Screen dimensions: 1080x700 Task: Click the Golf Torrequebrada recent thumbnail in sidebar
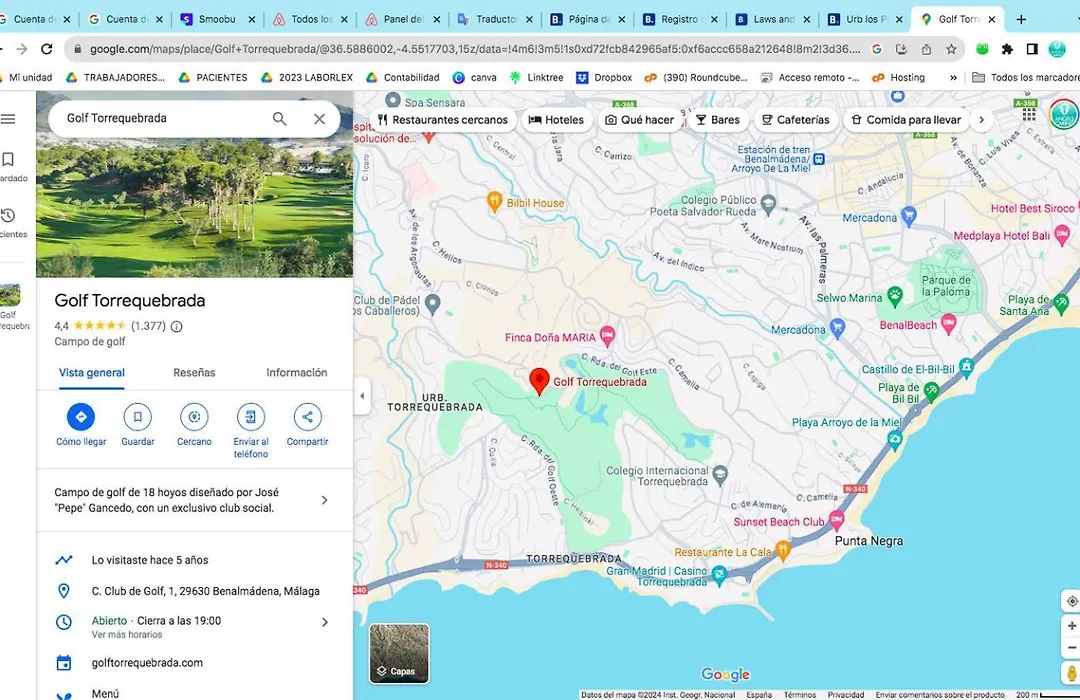(10, 294)
